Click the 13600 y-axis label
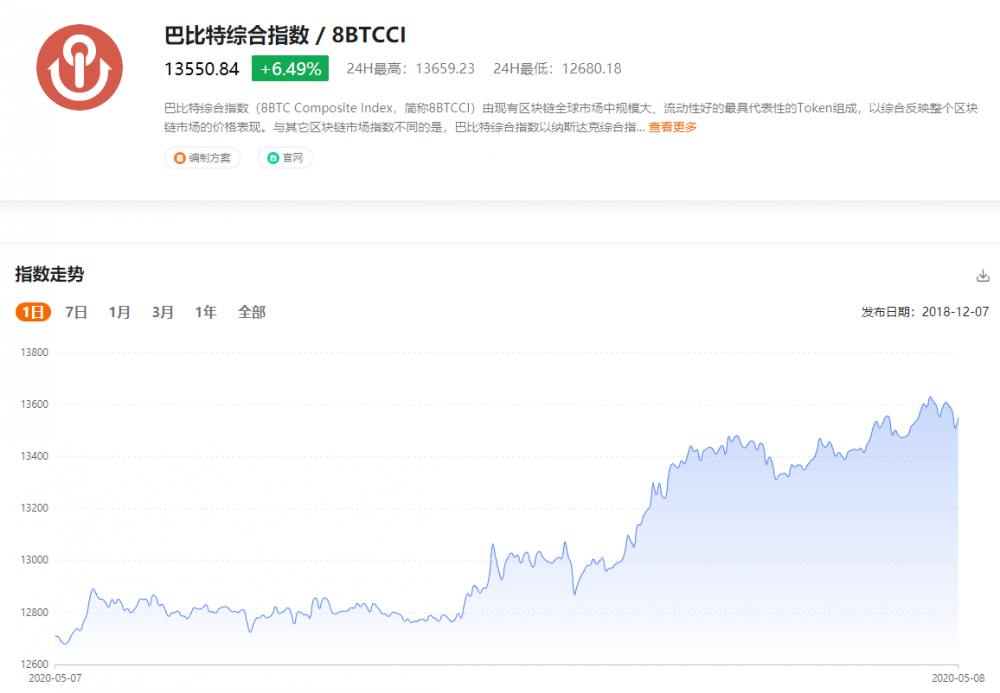This screenshot has height=693, width=1000. click(34, 404)
